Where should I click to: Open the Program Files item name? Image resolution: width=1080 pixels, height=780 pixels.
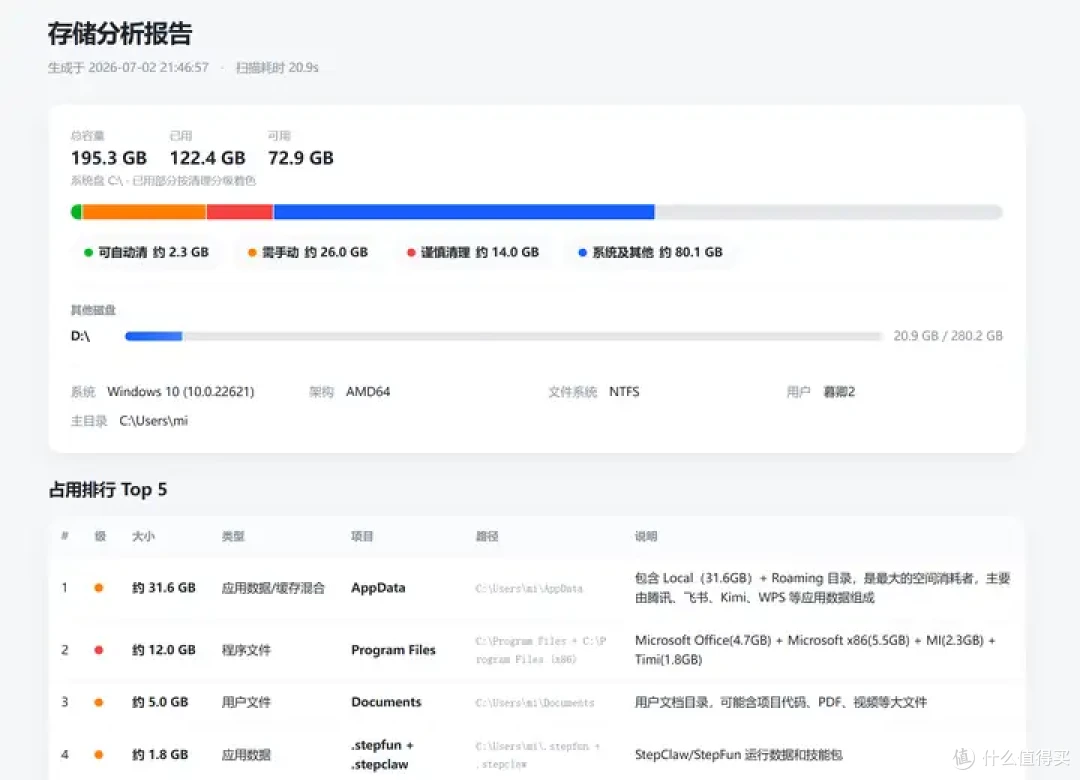click(393, 650)
